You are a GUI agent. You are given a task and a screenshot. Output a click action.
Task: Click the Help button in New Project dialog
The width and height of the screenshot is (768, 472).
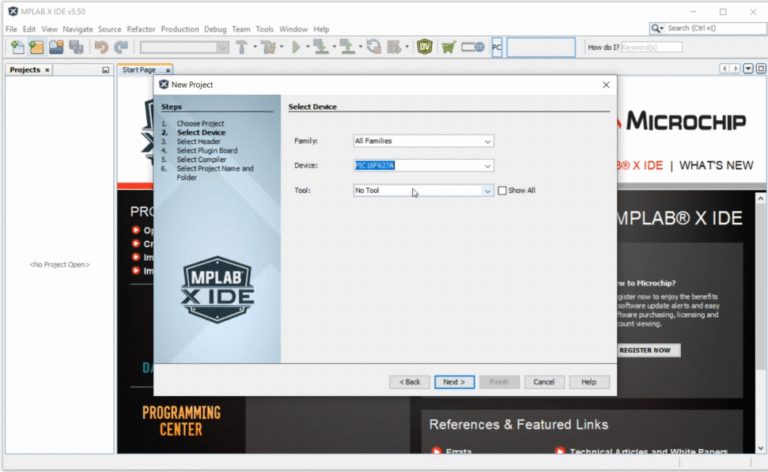(x=589, y=382)
